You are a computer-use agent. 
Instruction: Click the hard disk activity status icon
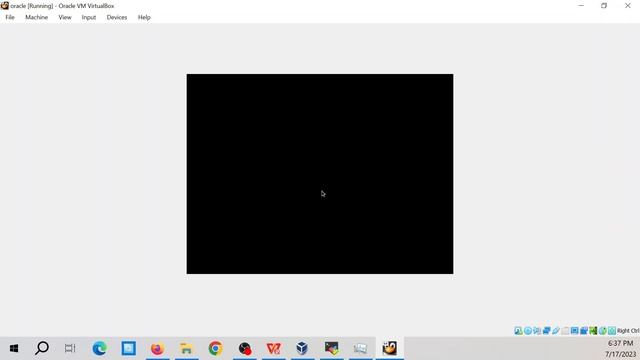518,331
